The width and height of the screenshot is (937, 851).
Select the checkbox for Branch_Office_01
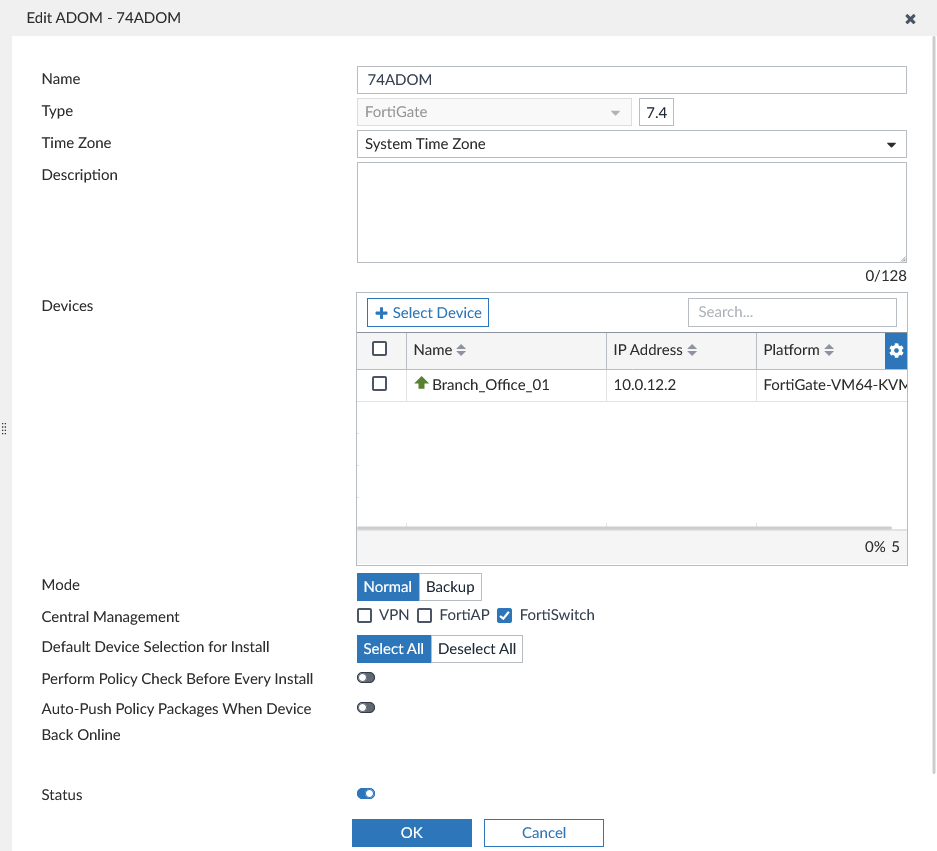click(x=381, y=383)
